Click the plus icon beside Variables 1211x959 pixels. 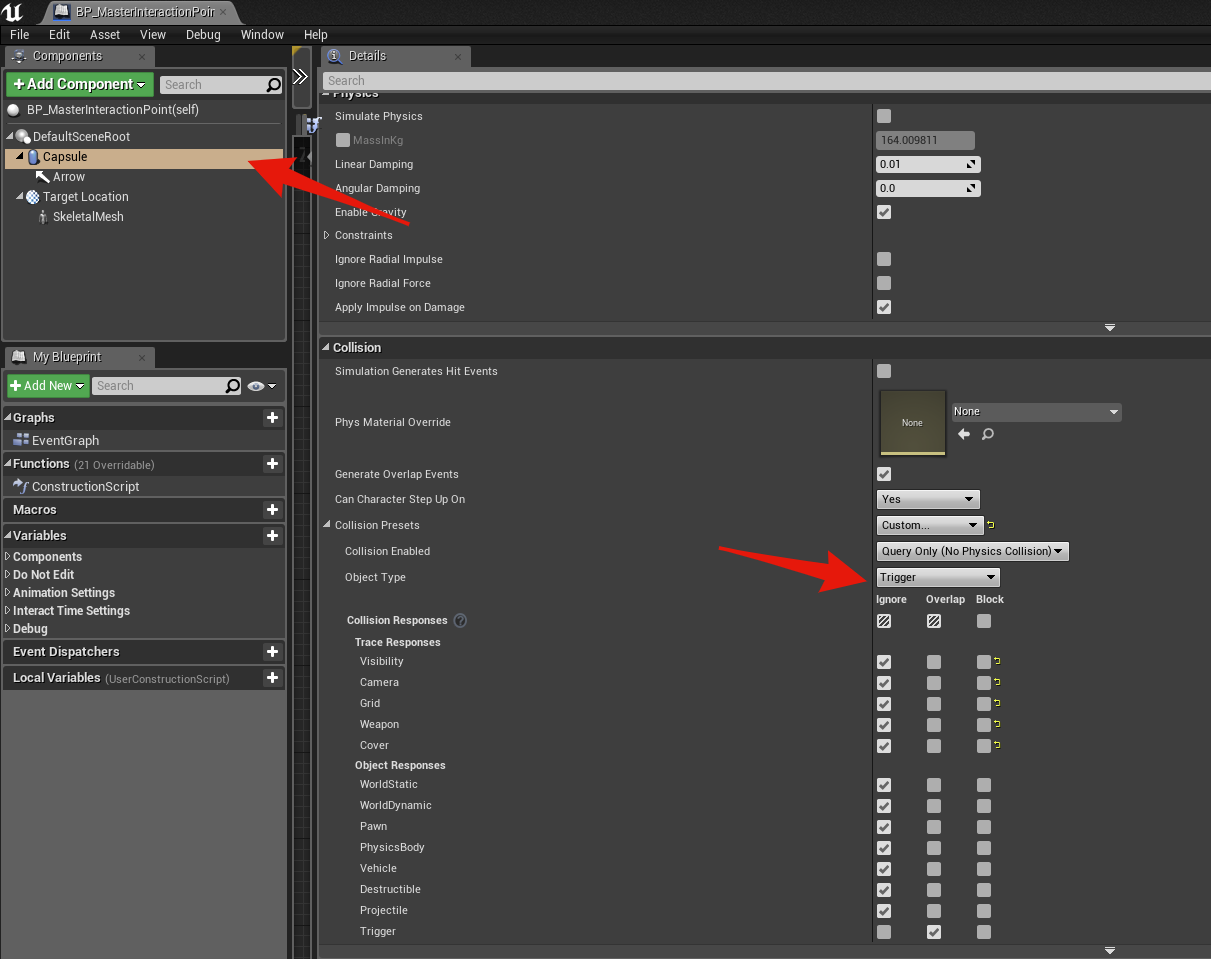click(x=272, y=536)
